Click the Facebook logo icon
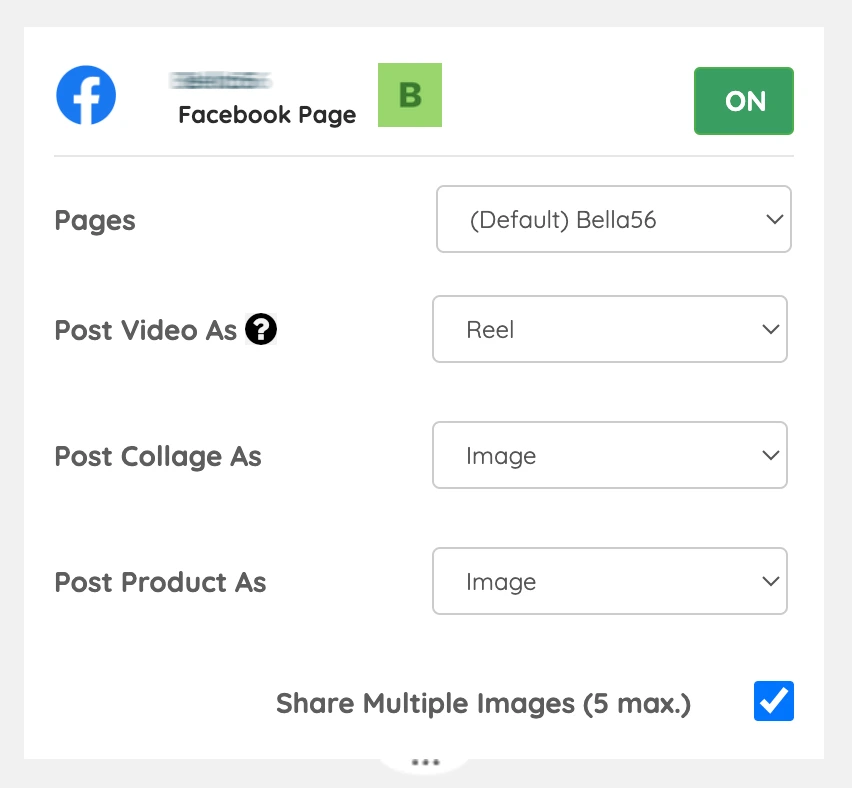Image resolution: width=852 pixels, height=788 pixels. coord(86,95)
